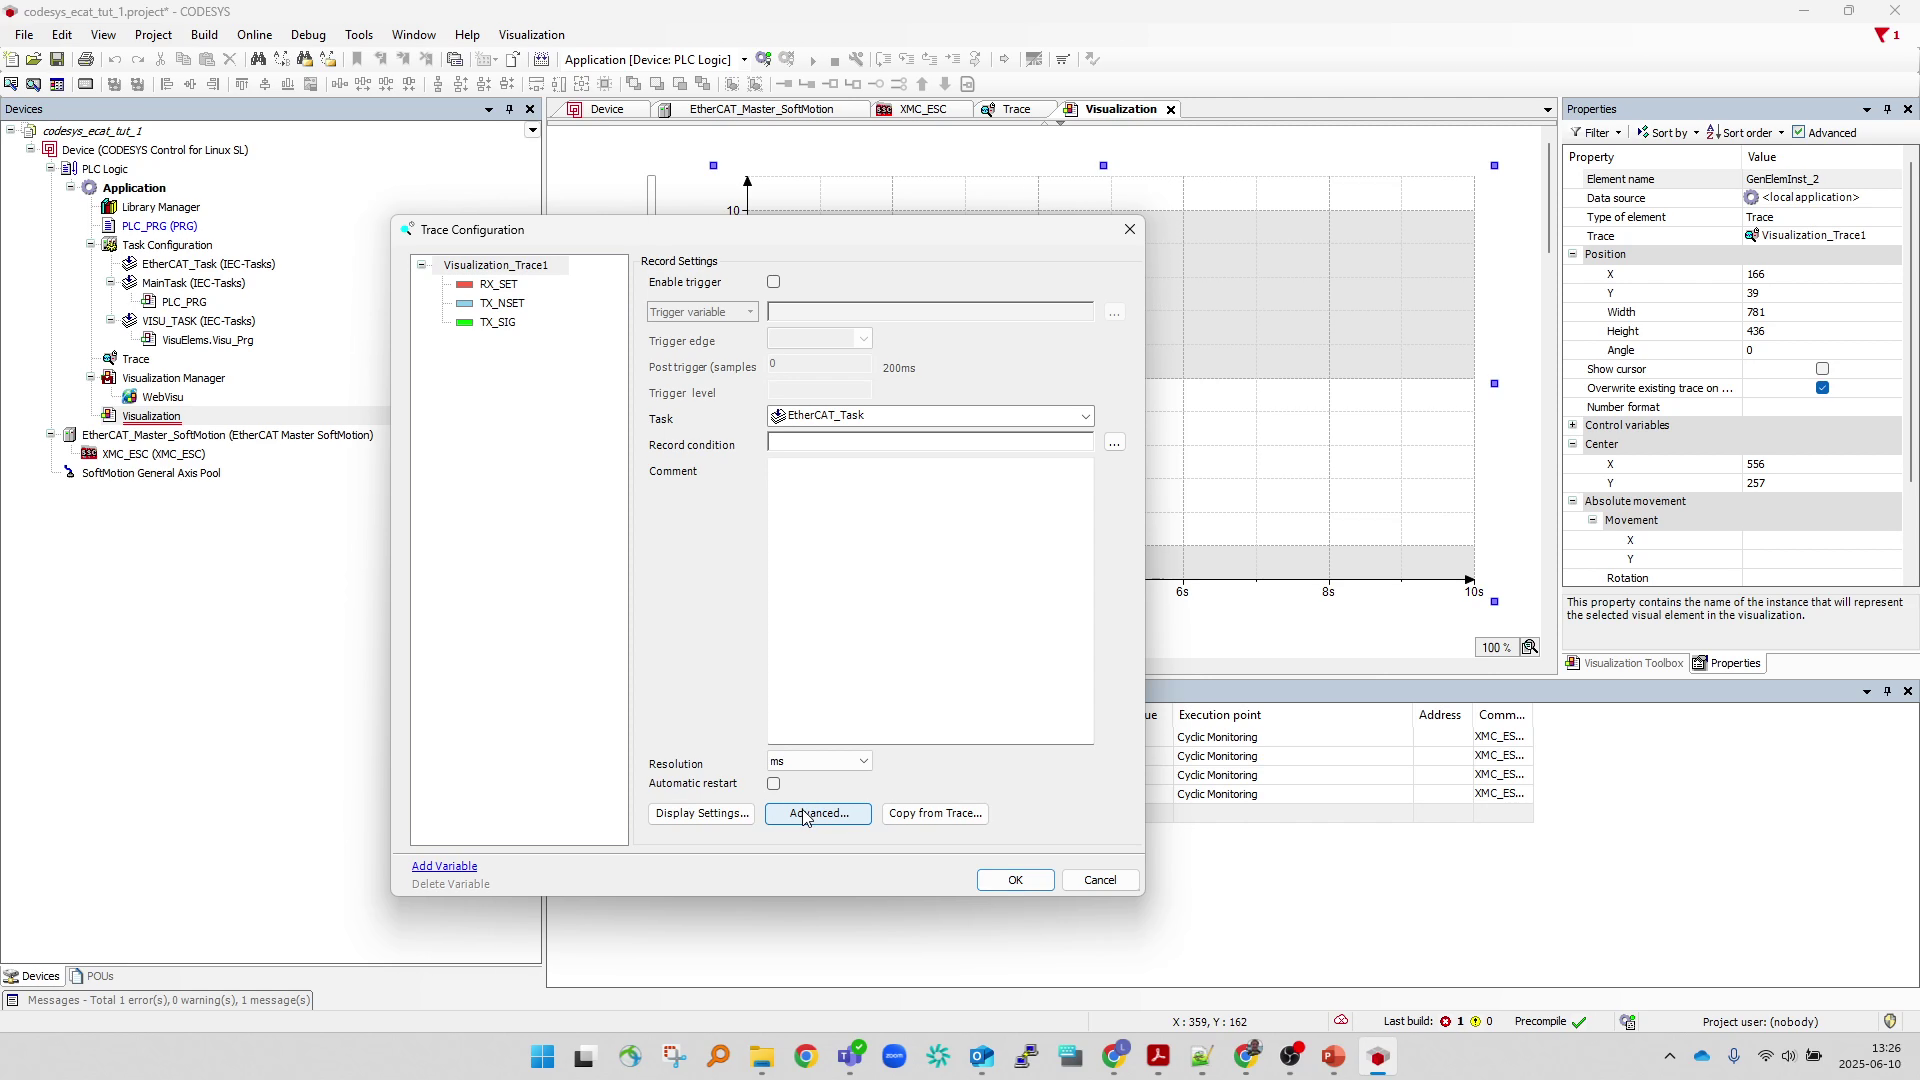The width and height of the screenshot is (1920, 1080).
Task: Open the zoom magnifier icon in visualization
Action: coord(1530,648)
